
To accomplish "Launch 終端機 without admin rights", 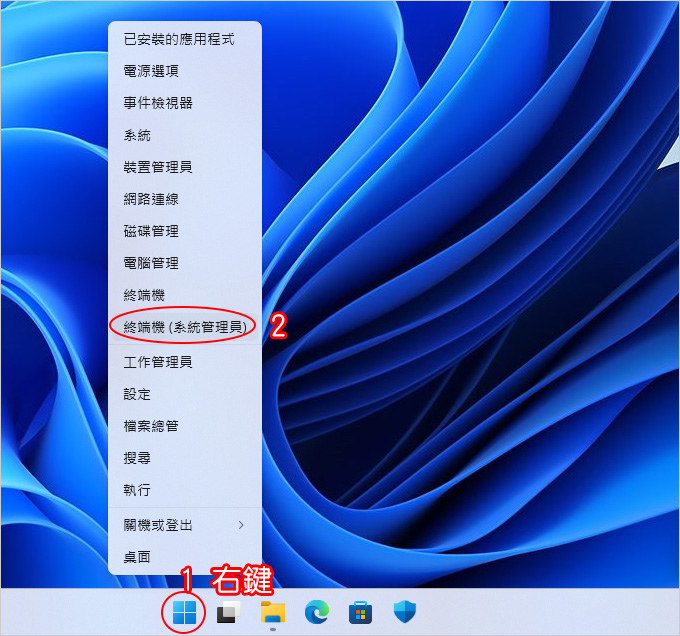I will (x=185, y=295).
